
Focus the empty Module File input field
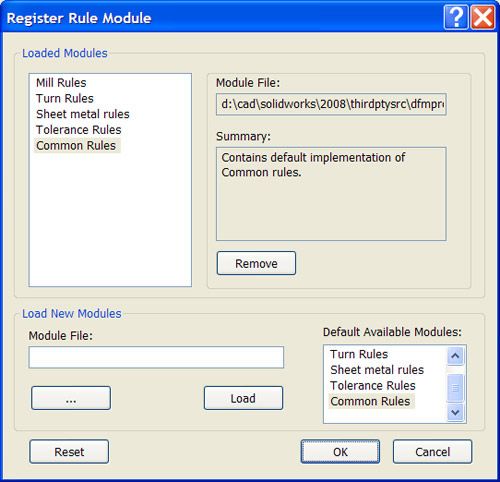click(156, 357)
